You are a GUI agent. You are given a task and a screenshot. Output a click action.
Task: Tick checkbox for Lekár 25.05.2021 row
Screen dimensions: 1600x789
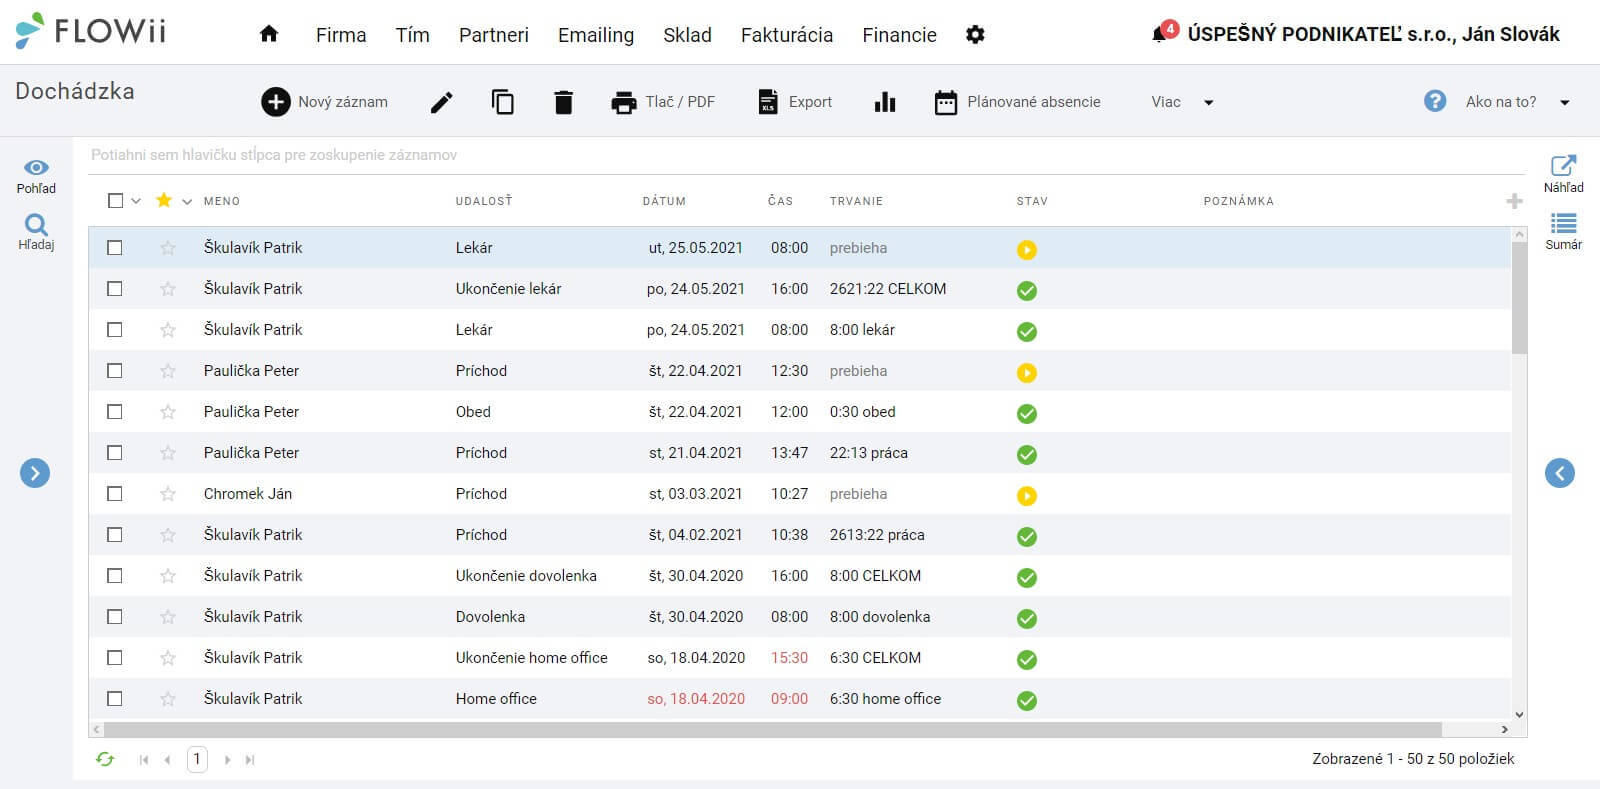point(115,248)
